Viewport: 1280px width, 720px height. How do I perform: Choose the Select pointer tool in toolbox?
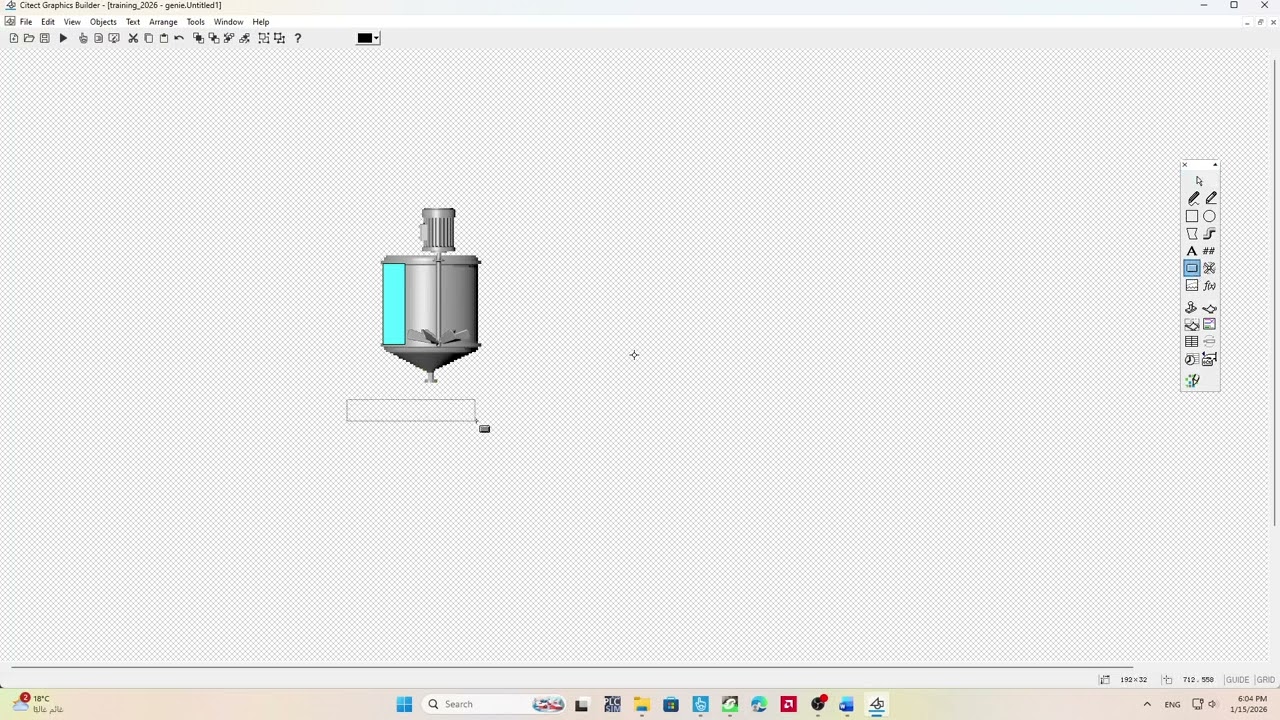click(x=1199, y=181)
